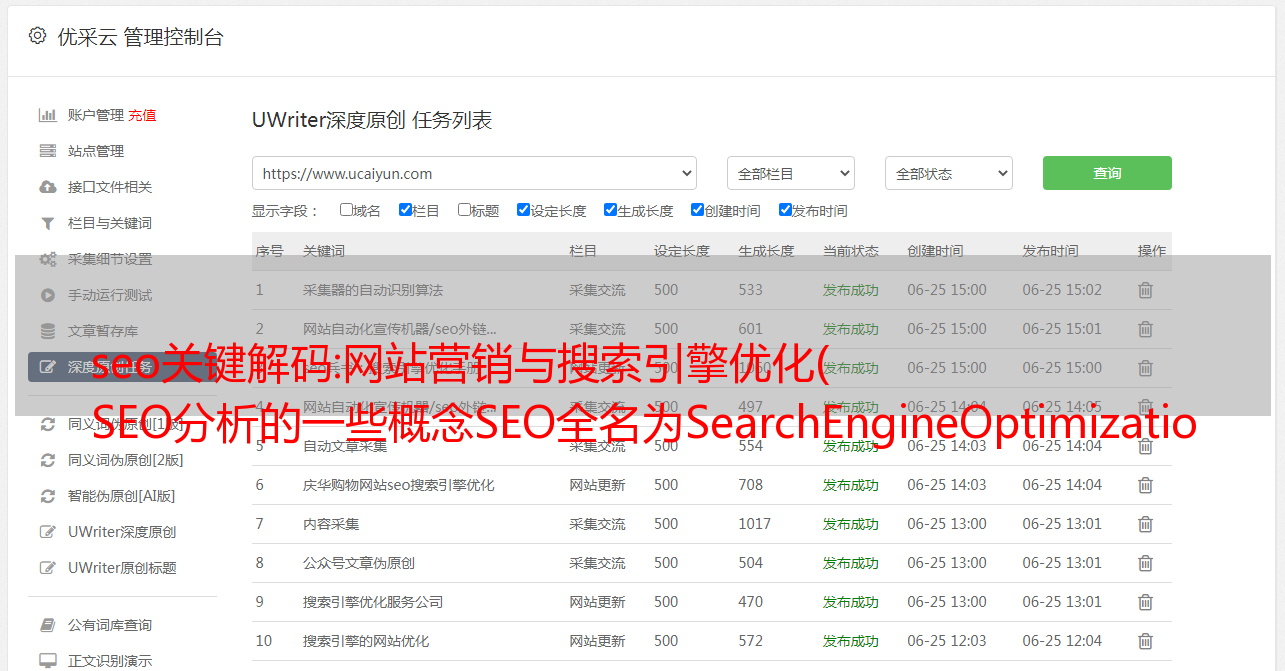Expand the 全部栏目 dropdown
Image resolution: width=1285 pixels, height=671 pixels.
pos(790,173)
